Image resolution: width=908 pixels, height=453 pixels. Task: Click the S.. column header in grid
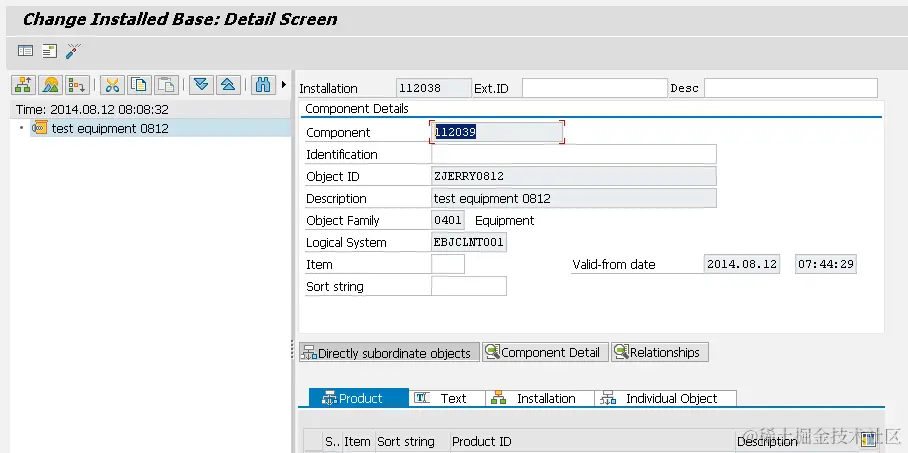(332, 441)
